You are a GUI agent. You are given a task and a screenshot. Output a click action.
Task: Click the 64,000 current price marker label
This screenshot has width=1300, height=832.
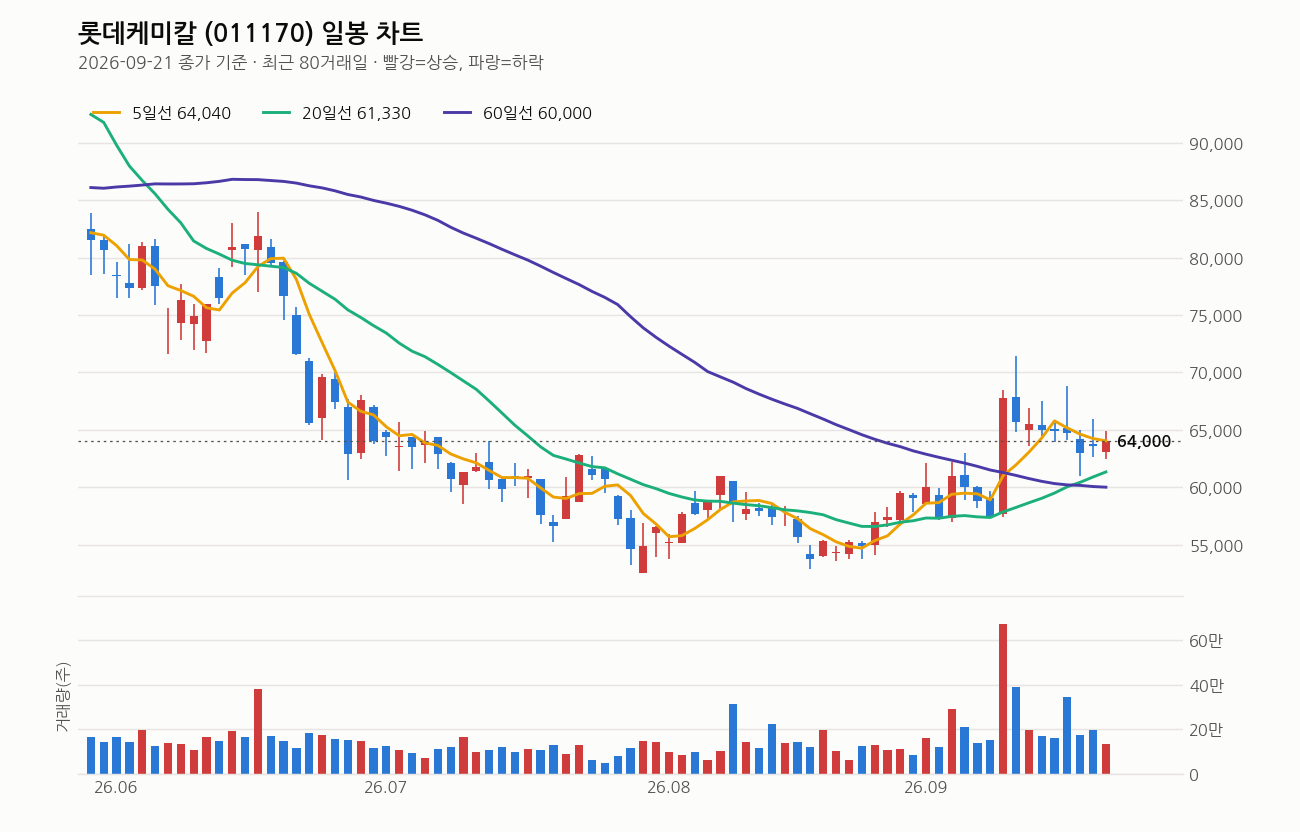pos(1144,442)
